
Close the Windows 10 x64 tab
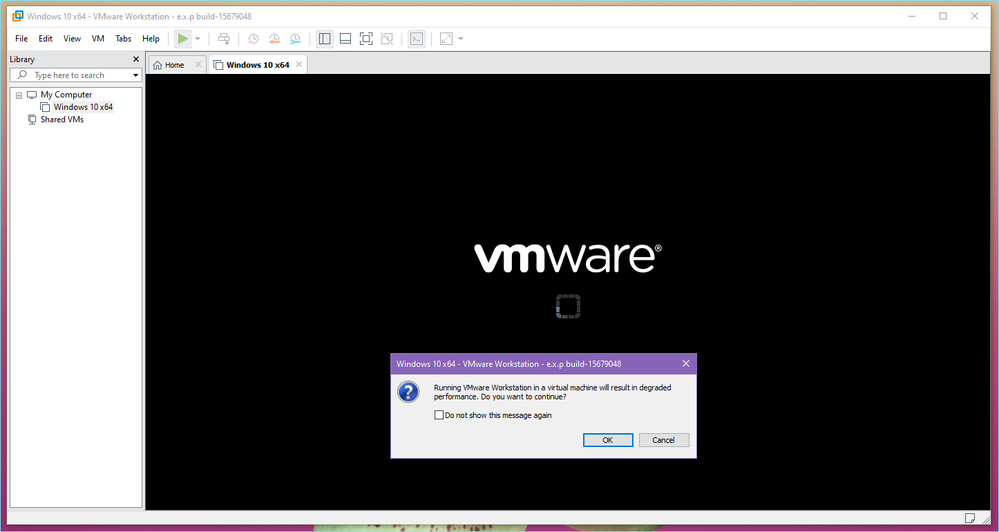tap(299, 65)
